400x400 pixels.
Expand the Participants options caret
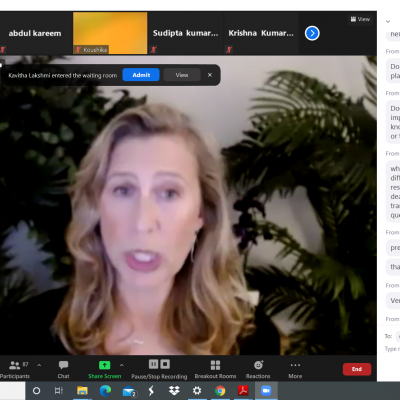39,365
